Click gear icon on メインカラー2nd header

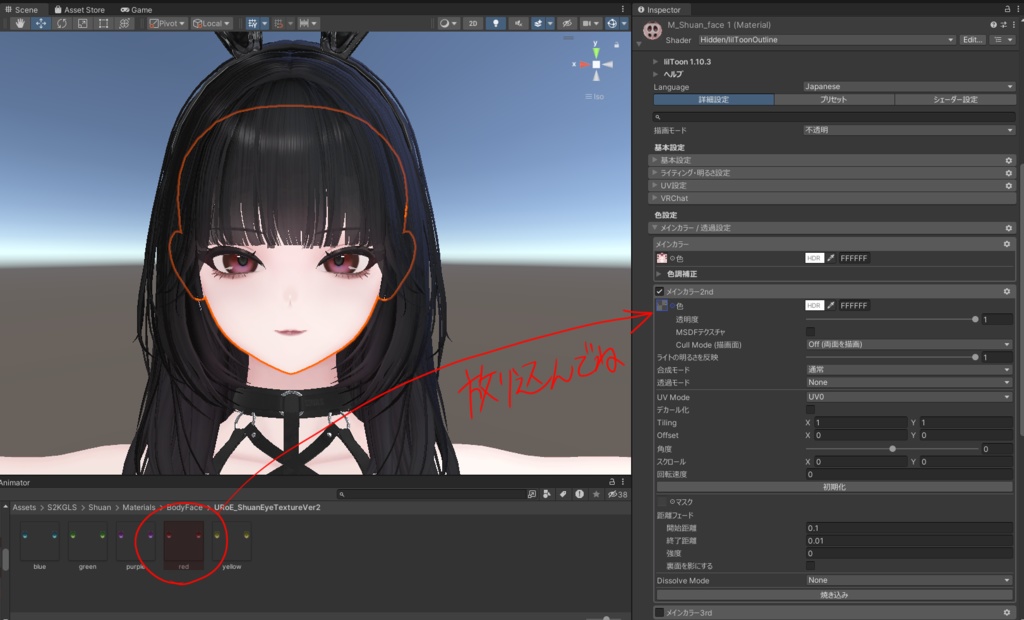[x=1006, y=292]
